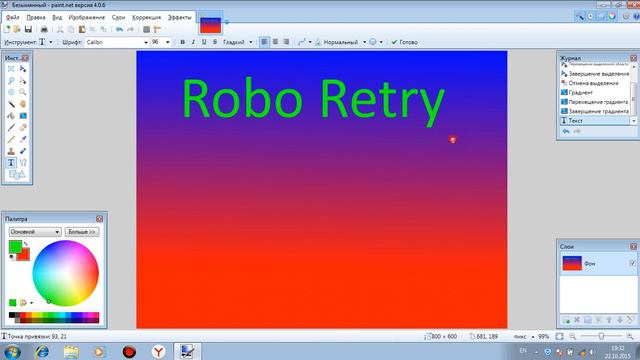
Task: Open the Инструмент tool chooser dropdown
Action: pyautogui.click(x=51, y=42)
